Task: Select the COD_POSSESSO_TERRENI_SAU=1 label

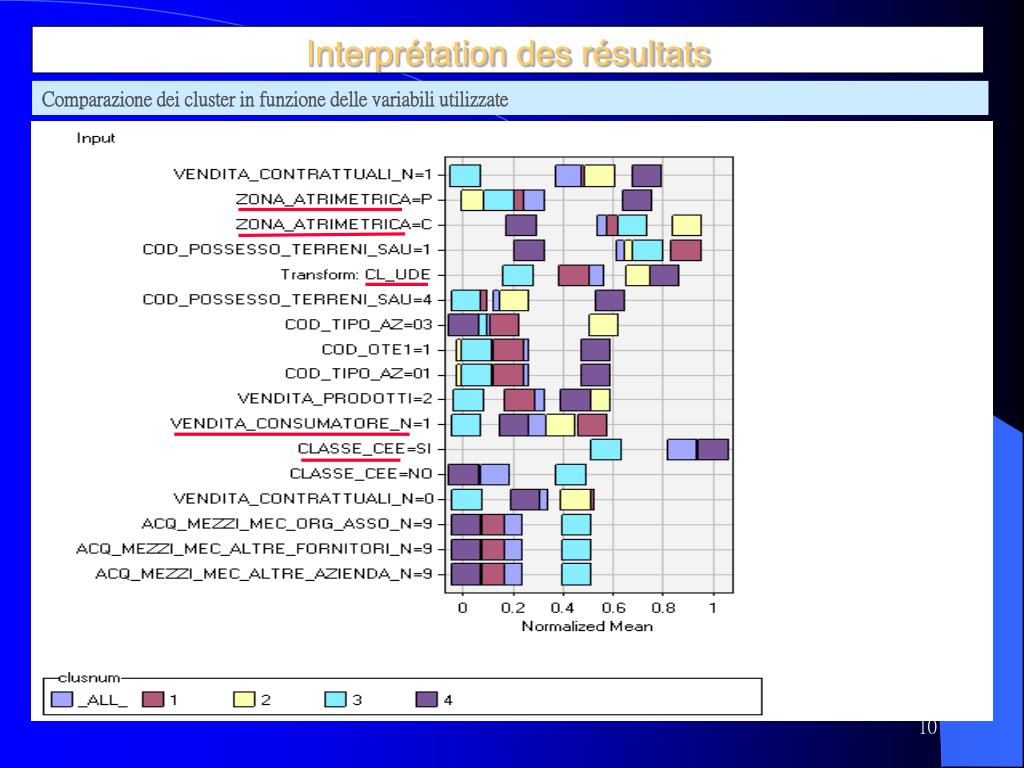Action: 287,249
